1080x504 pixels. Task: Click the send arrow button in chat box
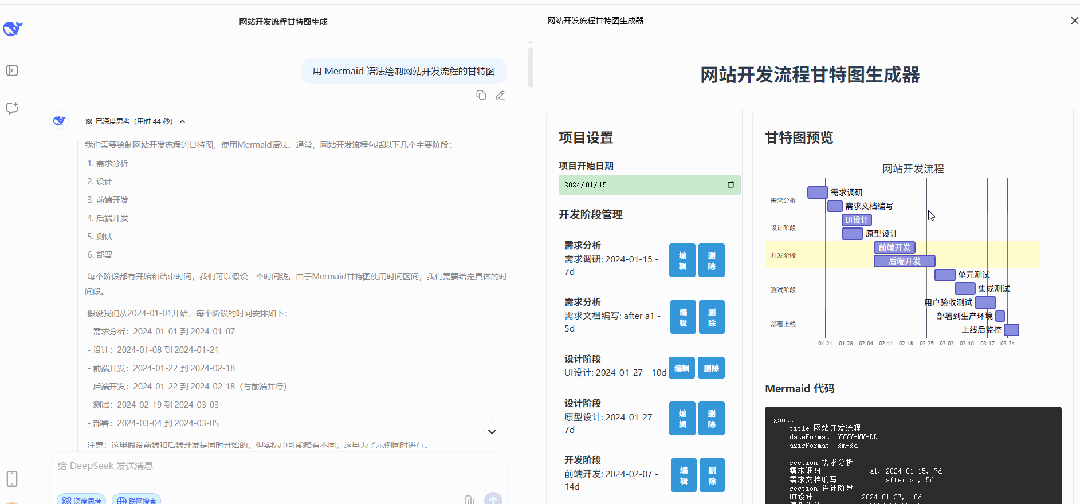[492, 500]
